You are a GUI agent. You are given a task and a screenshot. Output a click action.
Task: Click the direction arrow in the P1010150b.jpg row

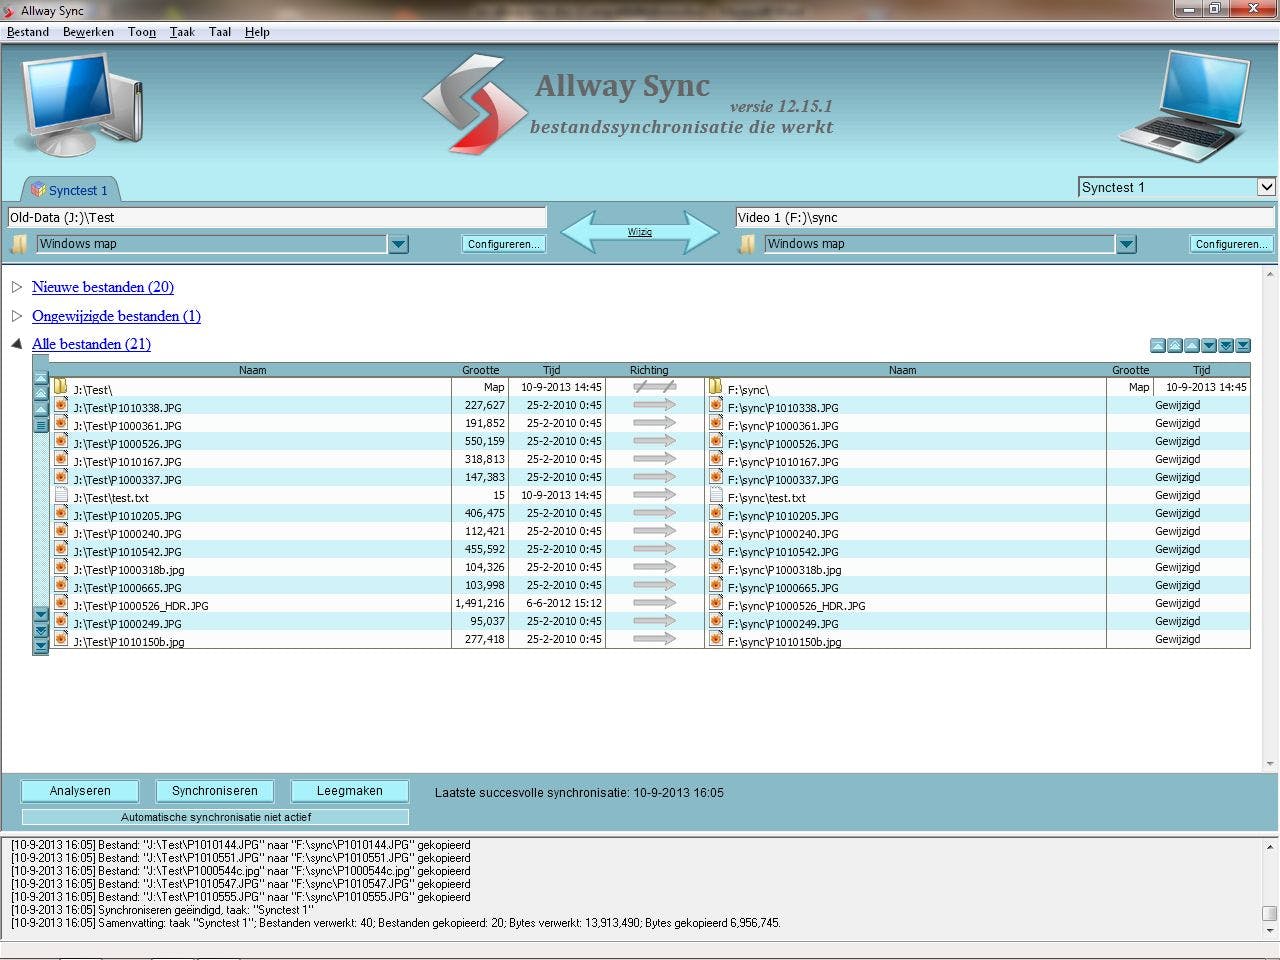[655, 639]
